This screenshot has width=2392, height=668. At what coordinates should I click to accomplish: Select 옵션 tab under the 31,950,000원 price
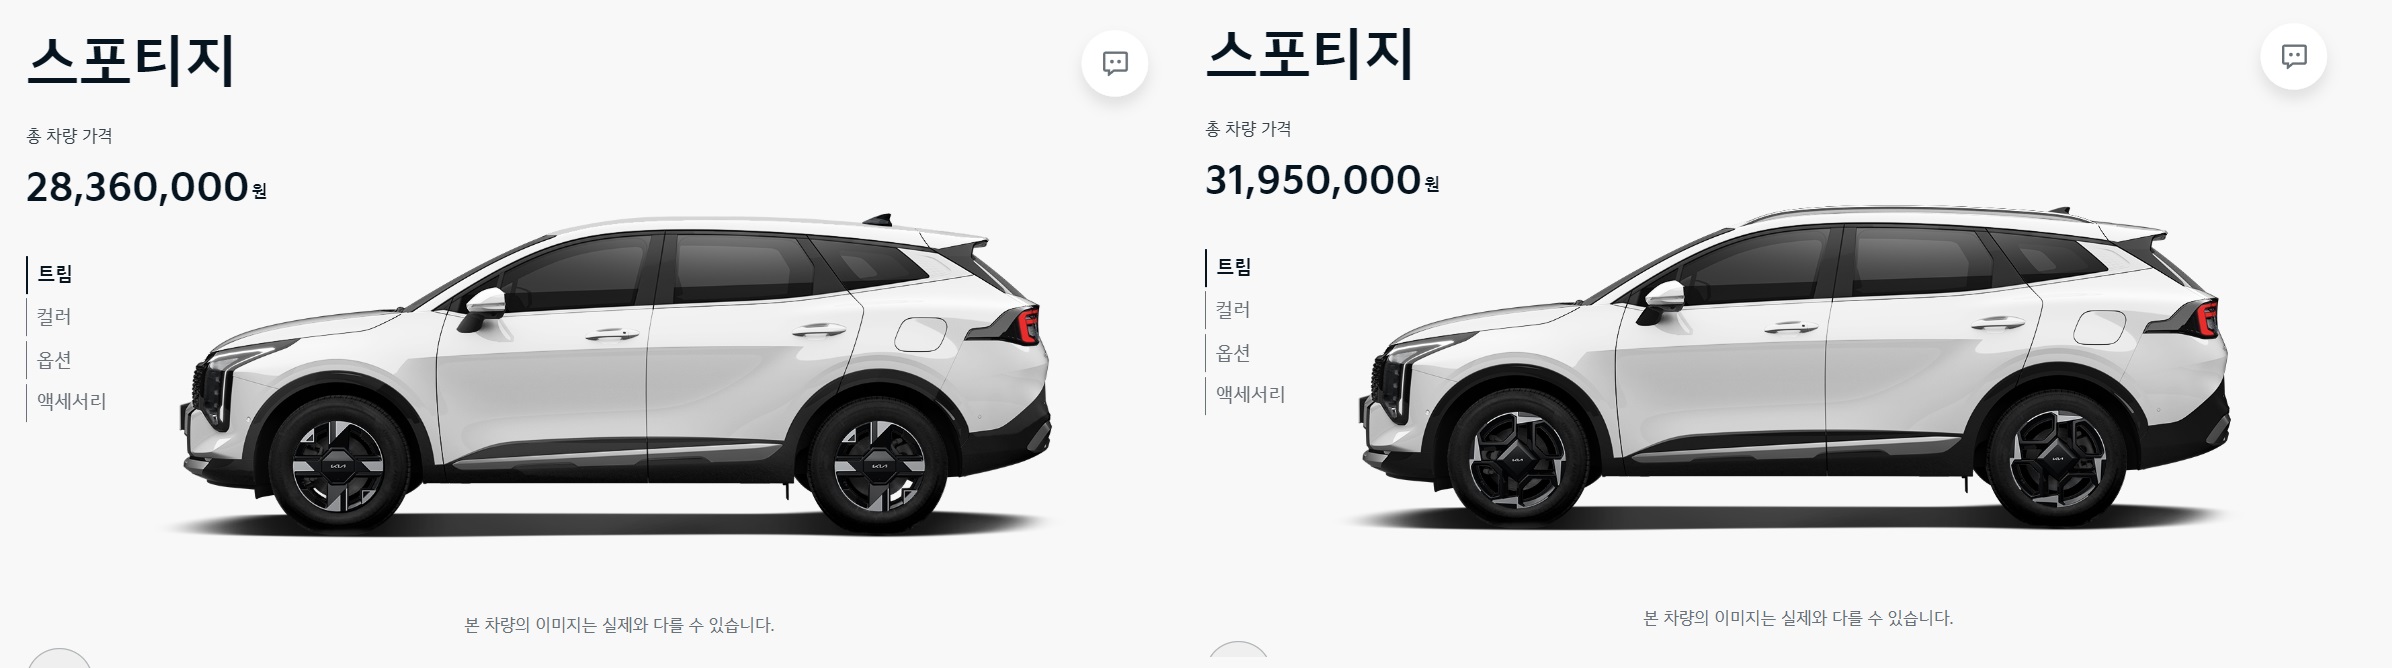click(1233, 353)
